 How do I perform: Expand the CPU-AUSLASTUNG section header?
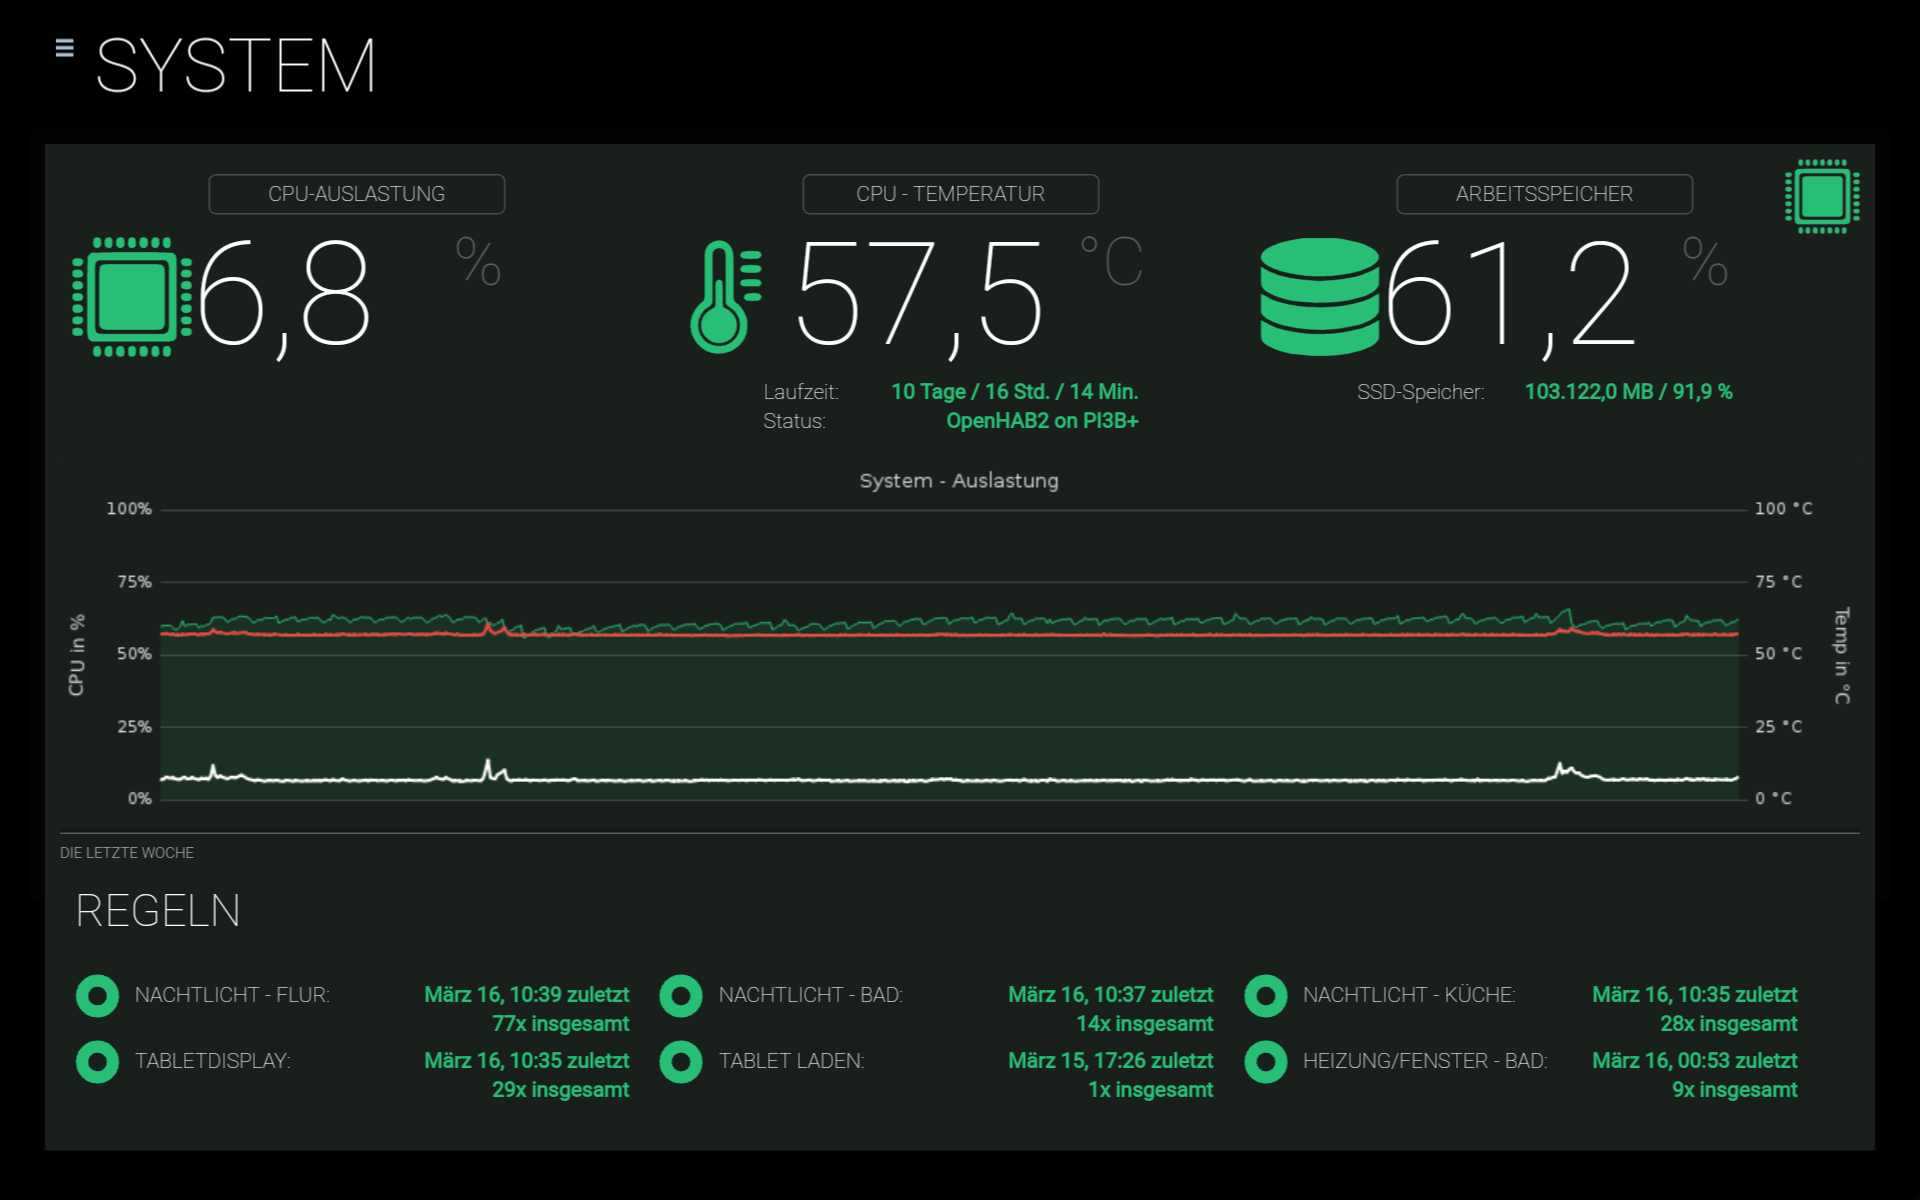[x=356, y=193]
